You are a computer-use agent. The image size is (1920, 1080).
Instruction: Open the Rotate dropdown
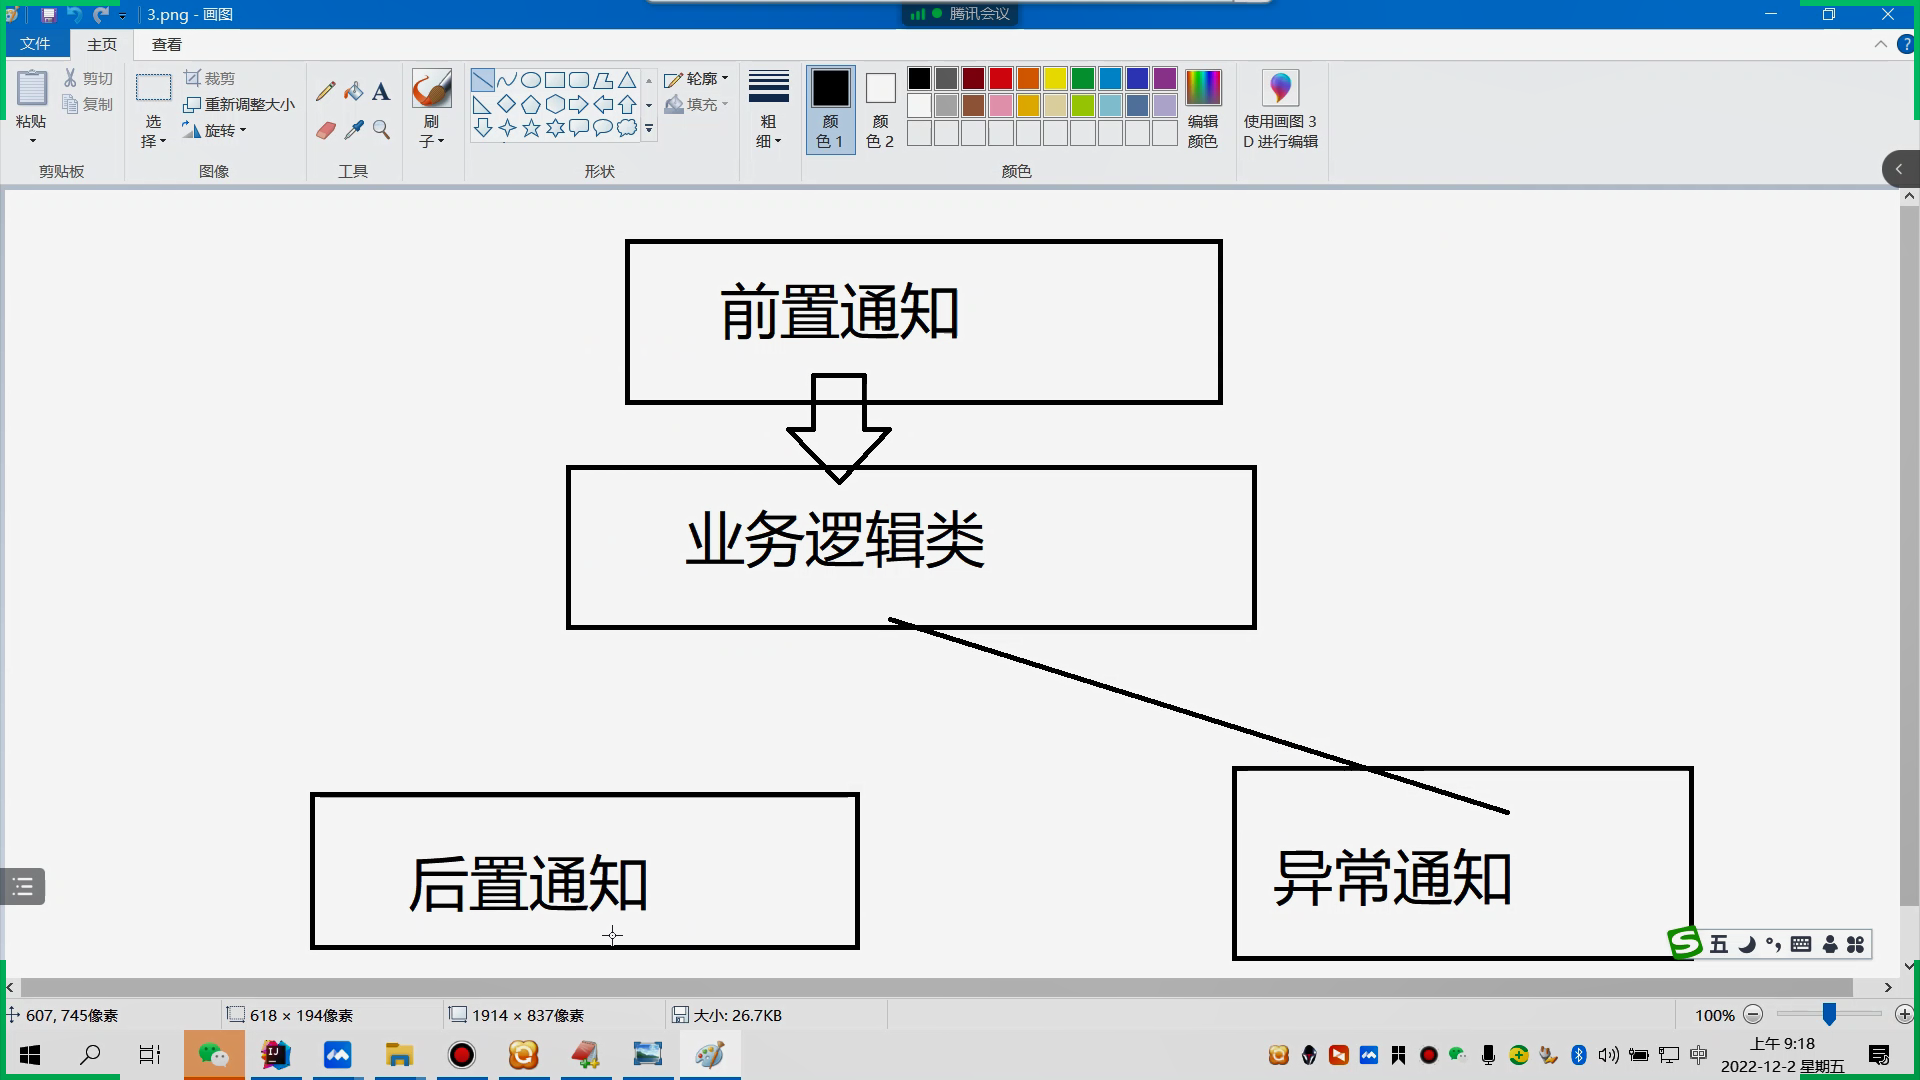pyautogui.click(x=218, y=130)
